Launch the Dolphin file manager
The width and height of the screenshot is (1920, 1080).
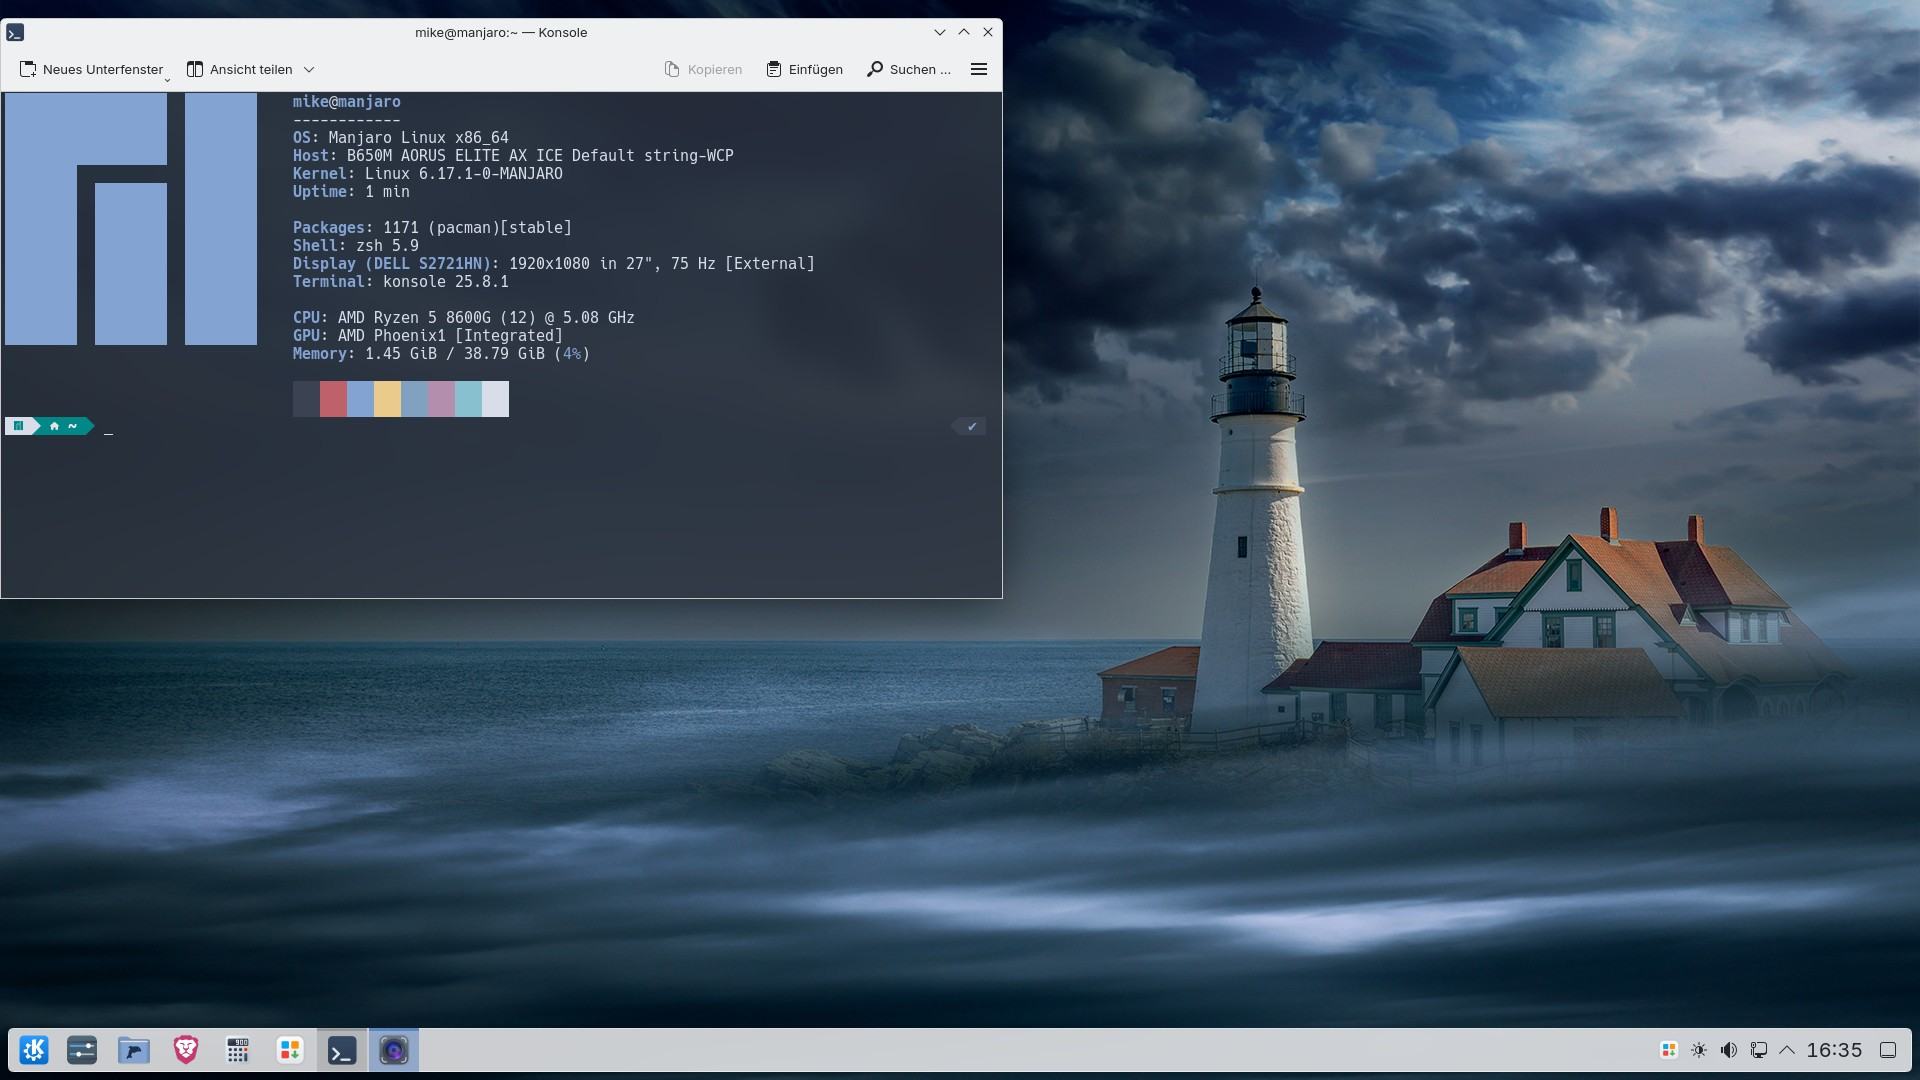tap(134, 1050)
